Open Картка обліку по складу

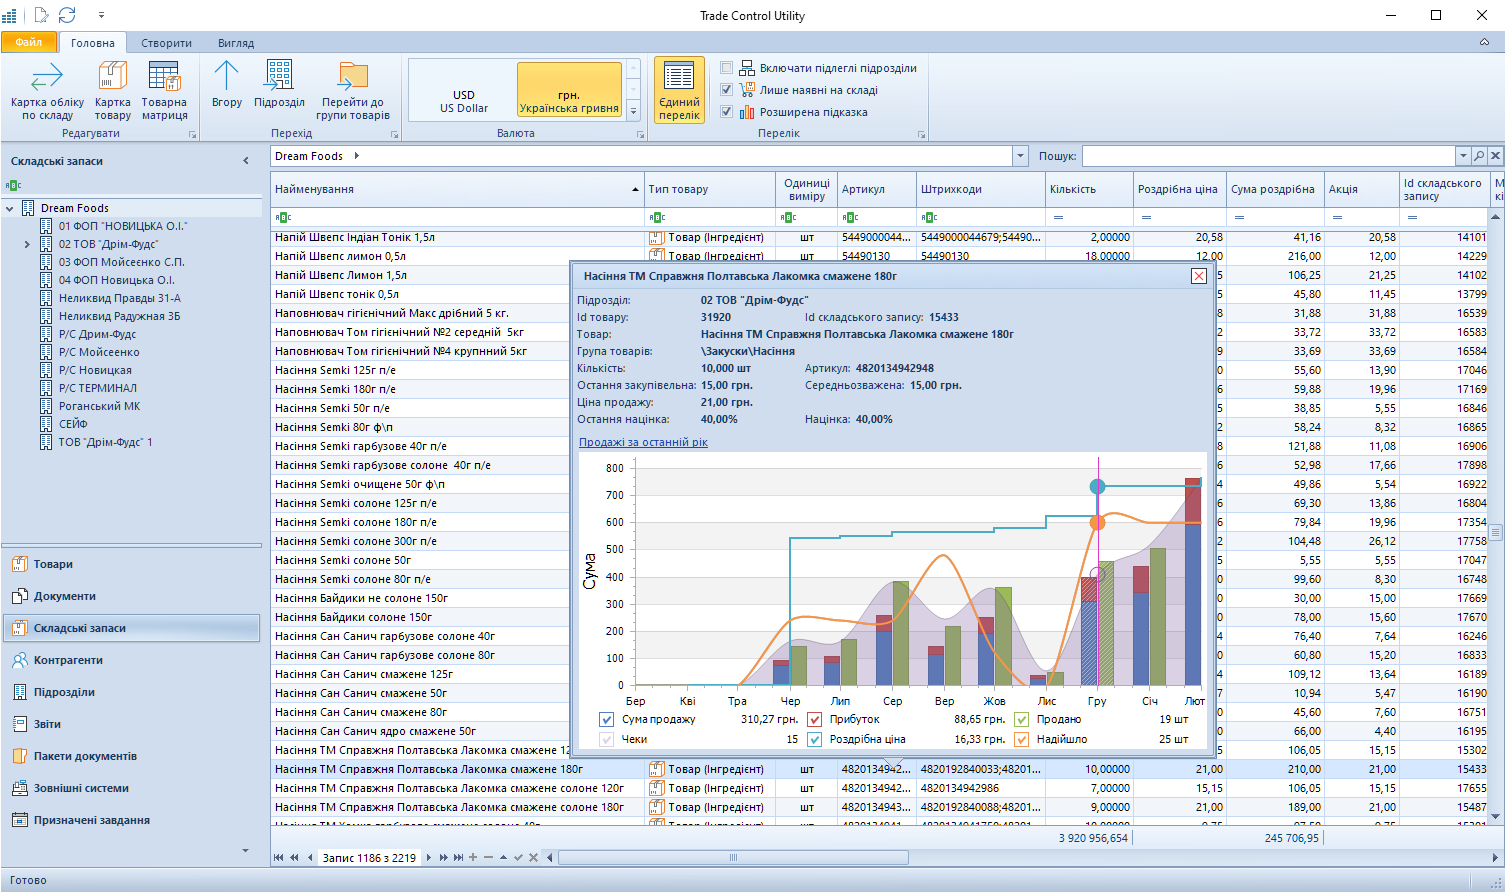pos(47,91)
